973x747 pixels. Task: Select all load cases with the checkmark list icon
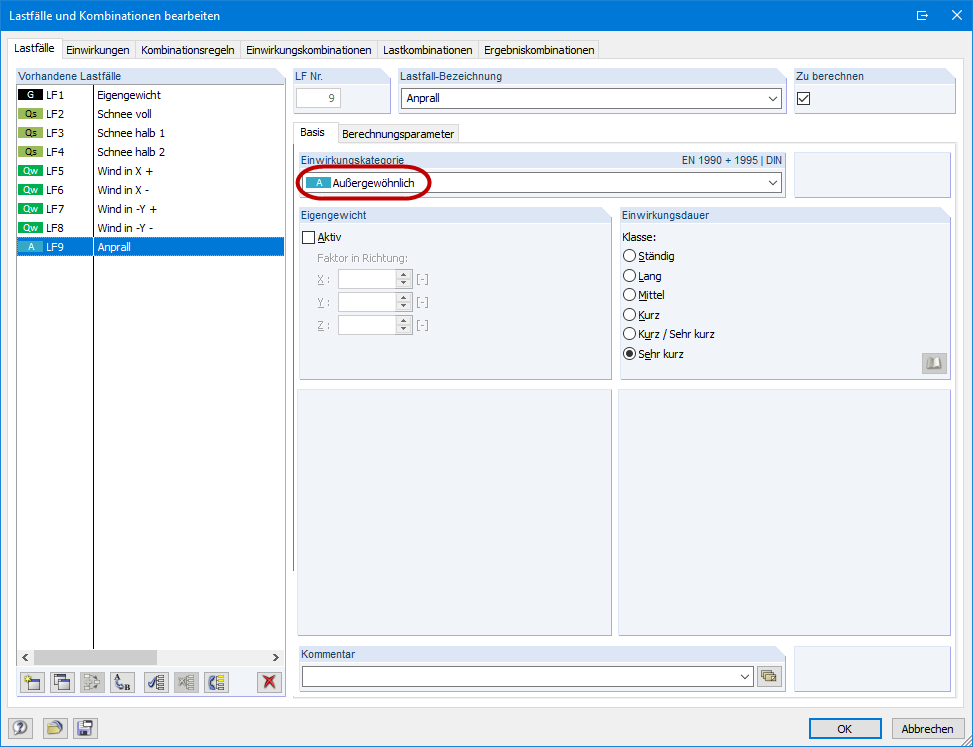(x=156, y=682)
